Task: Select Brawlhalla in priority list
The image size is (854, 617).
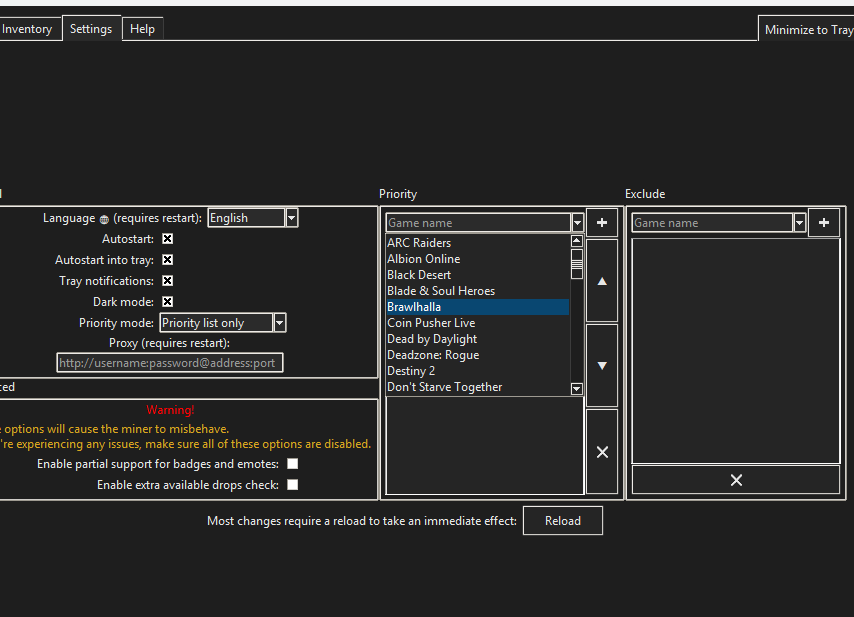Action: pyautogui.click(x=478, y=307)
